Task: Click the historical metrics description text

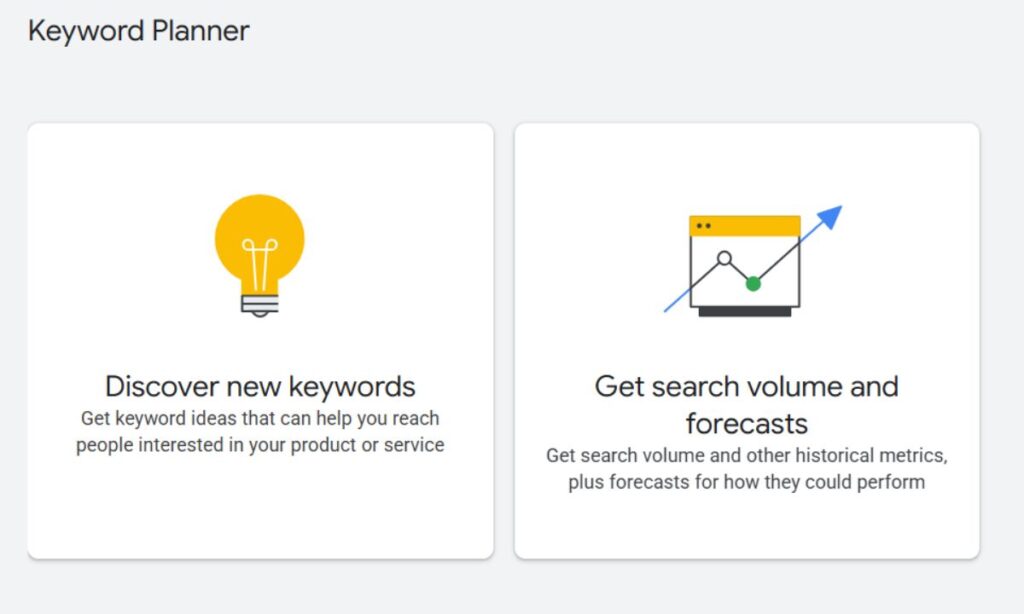Action: [x=747, y=470]
